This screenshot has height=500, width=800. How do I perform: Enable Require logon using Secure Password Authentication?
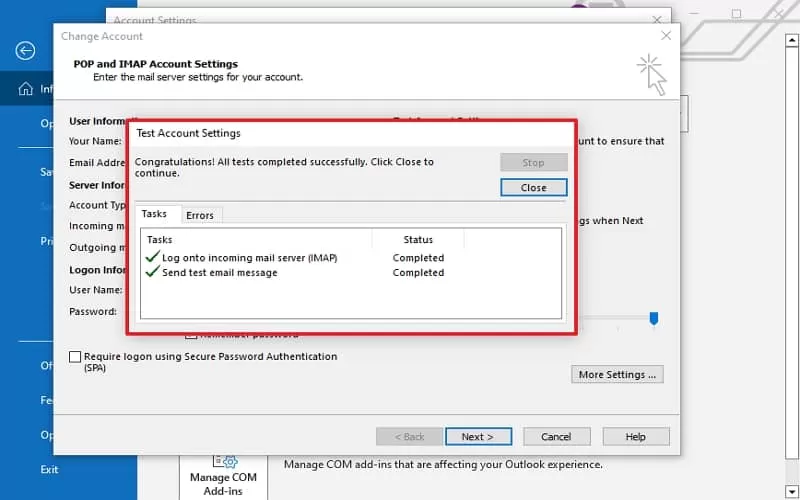tap(75, 357)
